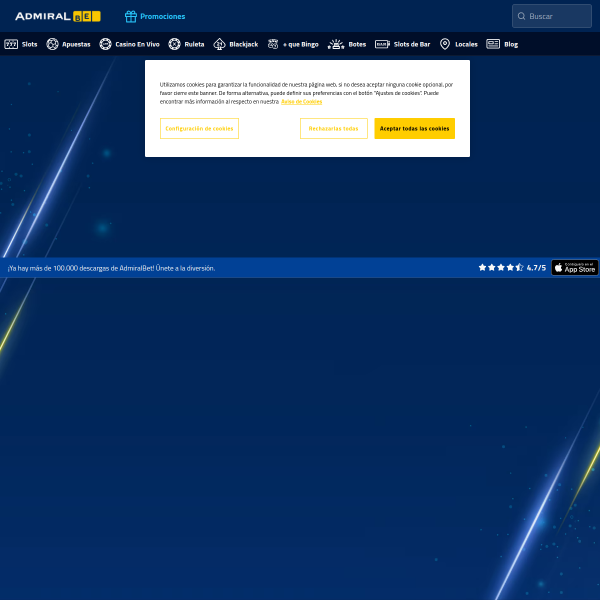
Task: Go to Blackjack menu label
Action: pyautogui.click(x=244, y=44)
